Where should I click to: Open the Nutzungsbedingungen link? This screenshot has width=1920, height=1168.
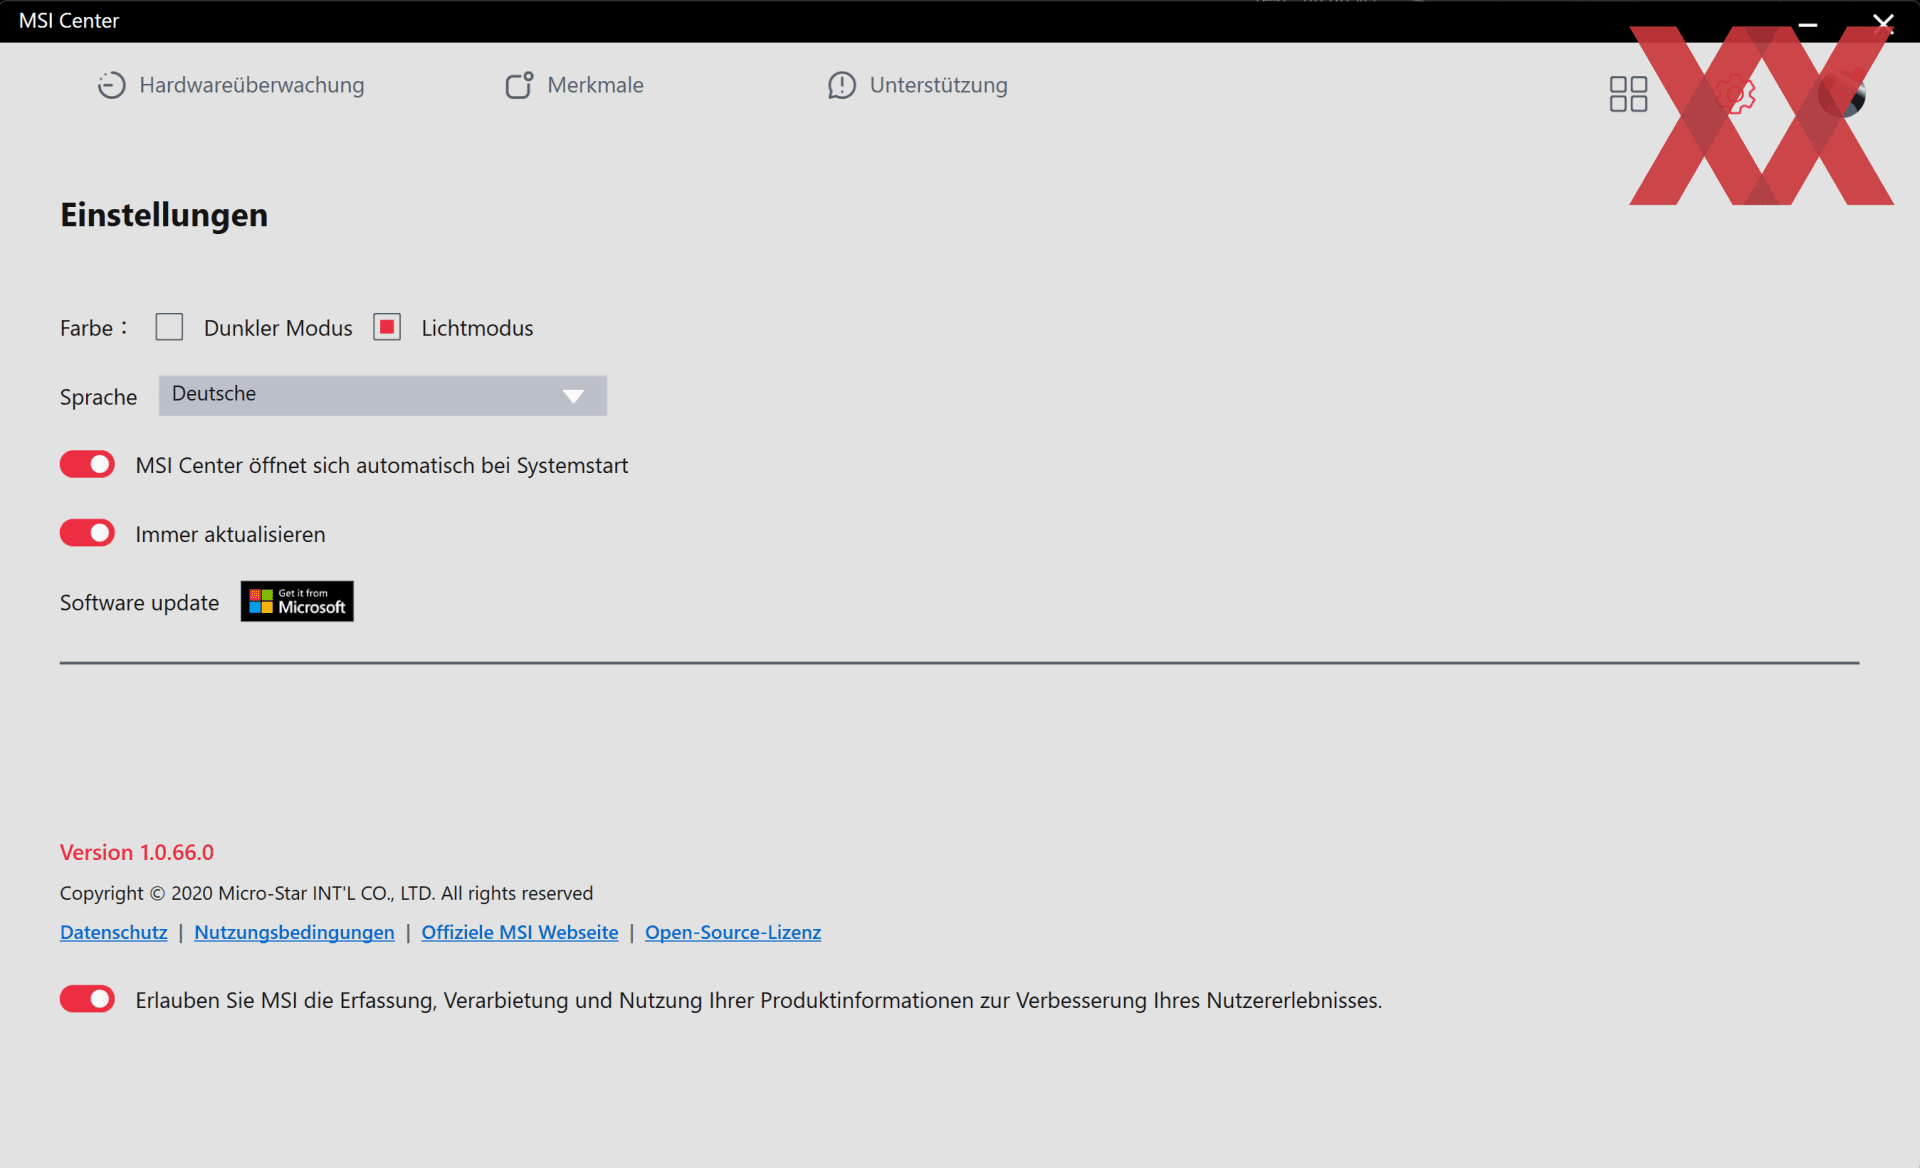[x=294, y=932]
